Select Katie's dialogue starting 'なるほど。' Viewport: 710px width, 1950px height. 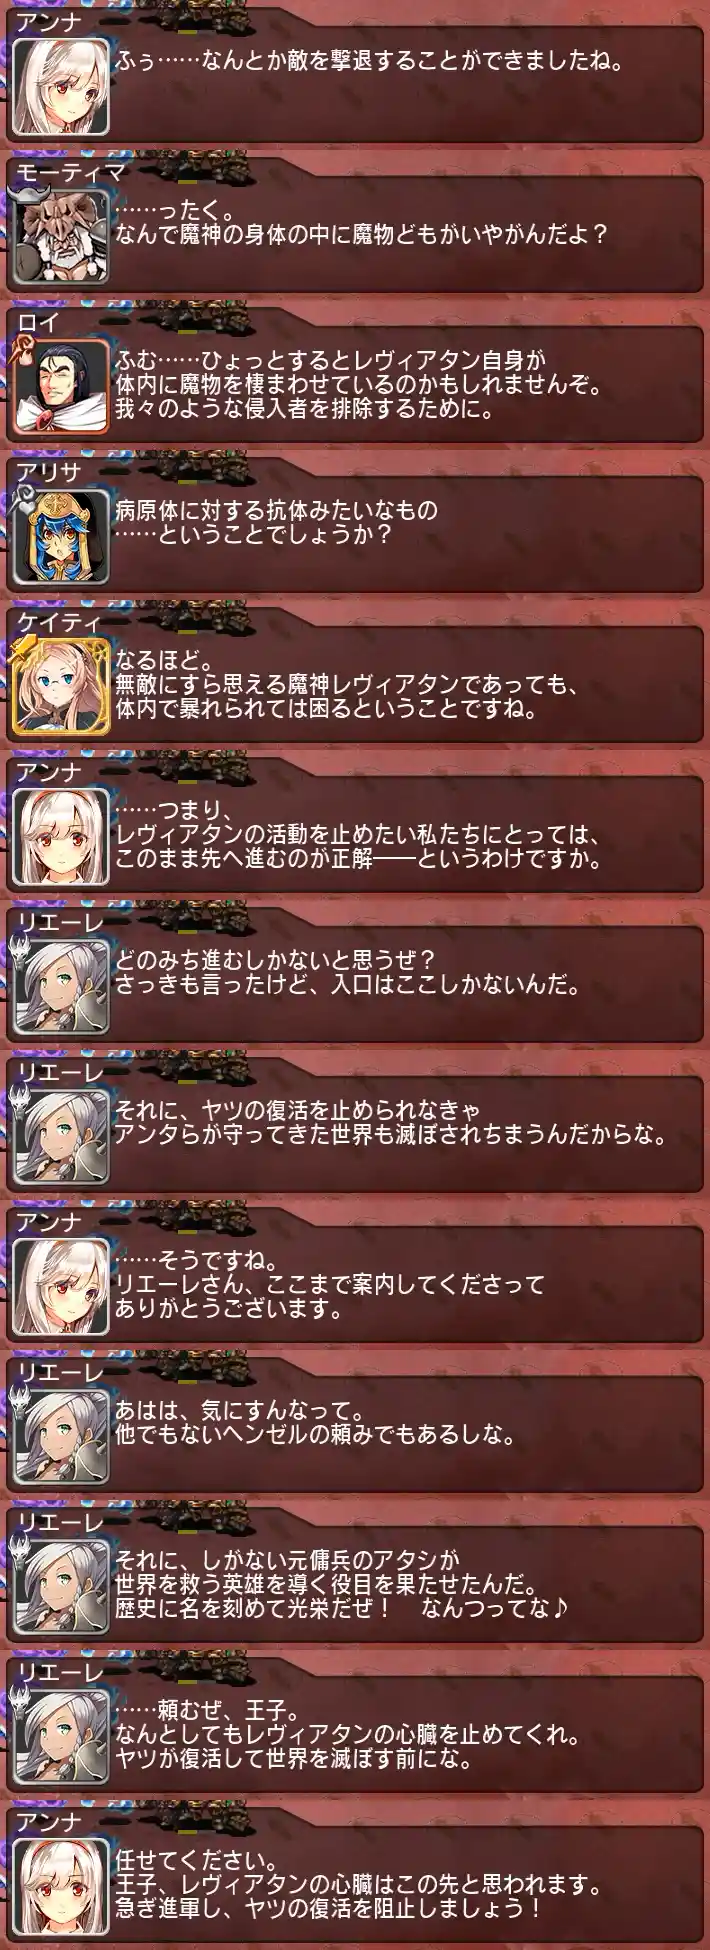point(346,685)
